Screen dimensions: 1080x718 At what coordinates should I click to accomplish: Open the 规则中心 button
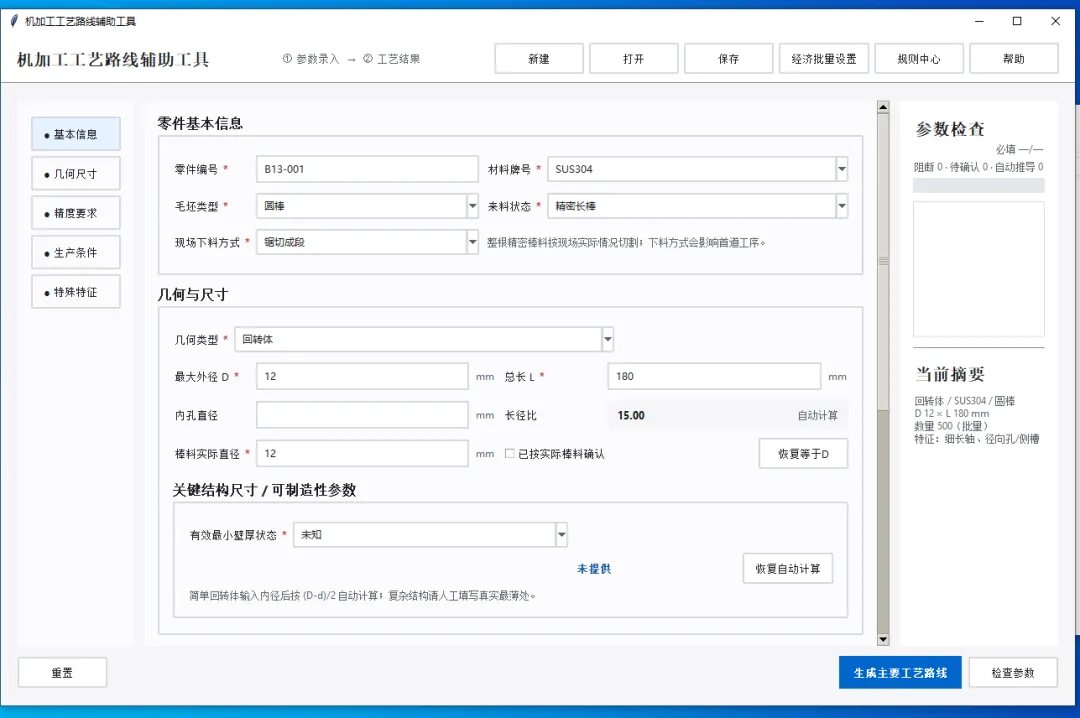point(918,59)
